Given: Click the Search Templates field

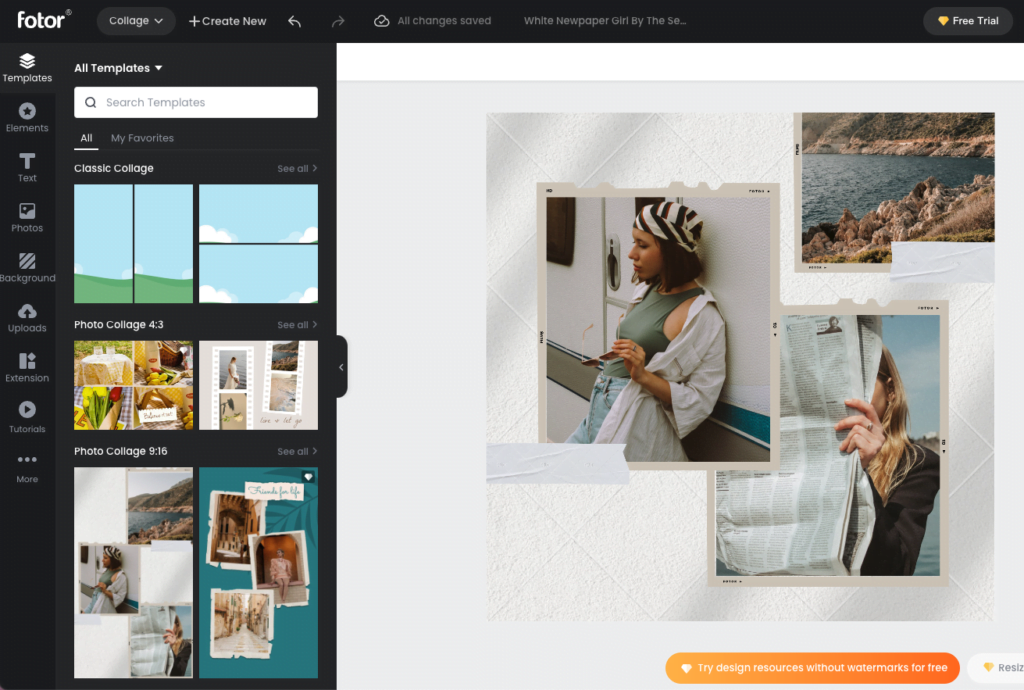Looking at the screenshot, I should pyautogui.click(x=195, y=102).
